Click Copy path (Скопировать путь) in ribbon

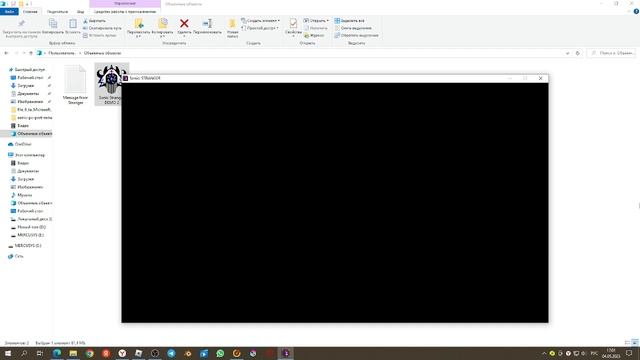point(102,28)
